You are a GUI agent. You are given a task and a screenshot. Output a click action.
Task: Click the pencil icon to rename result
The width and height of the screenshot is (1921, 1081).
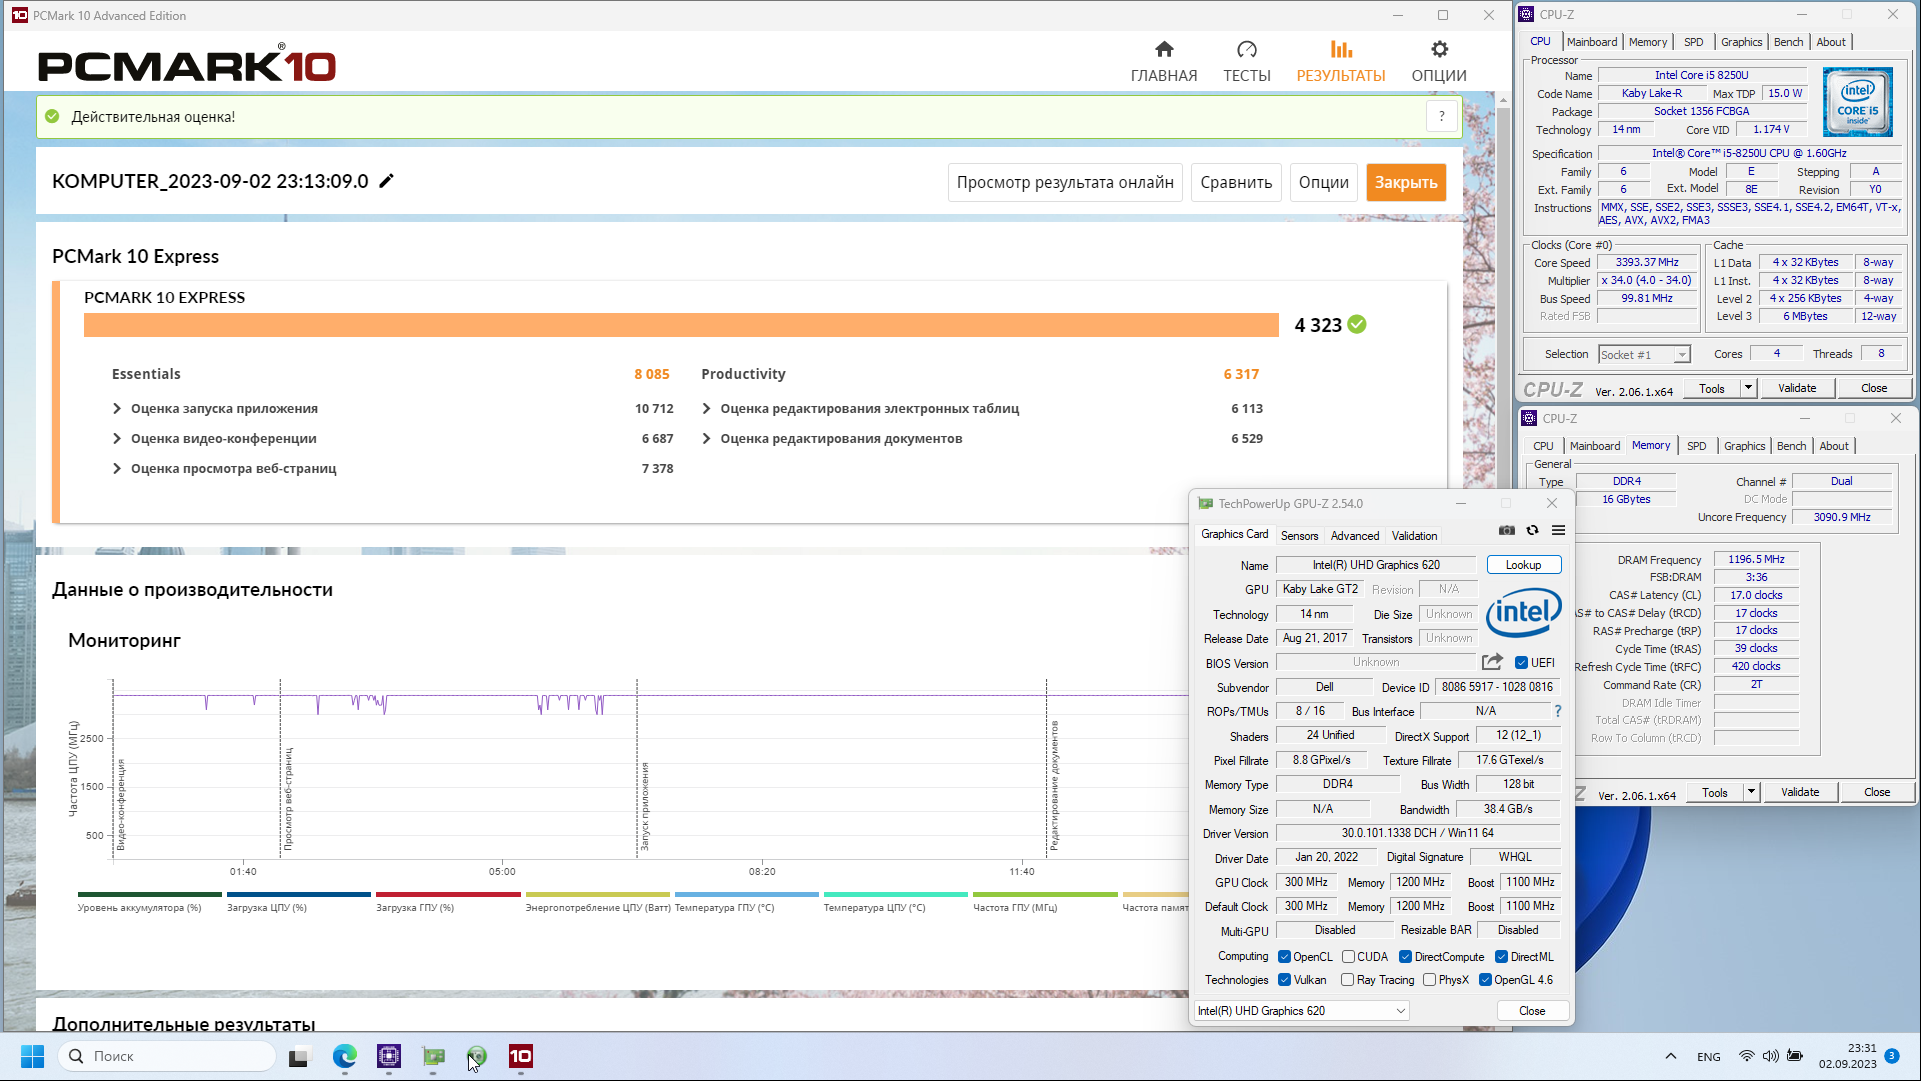(387, 181)
